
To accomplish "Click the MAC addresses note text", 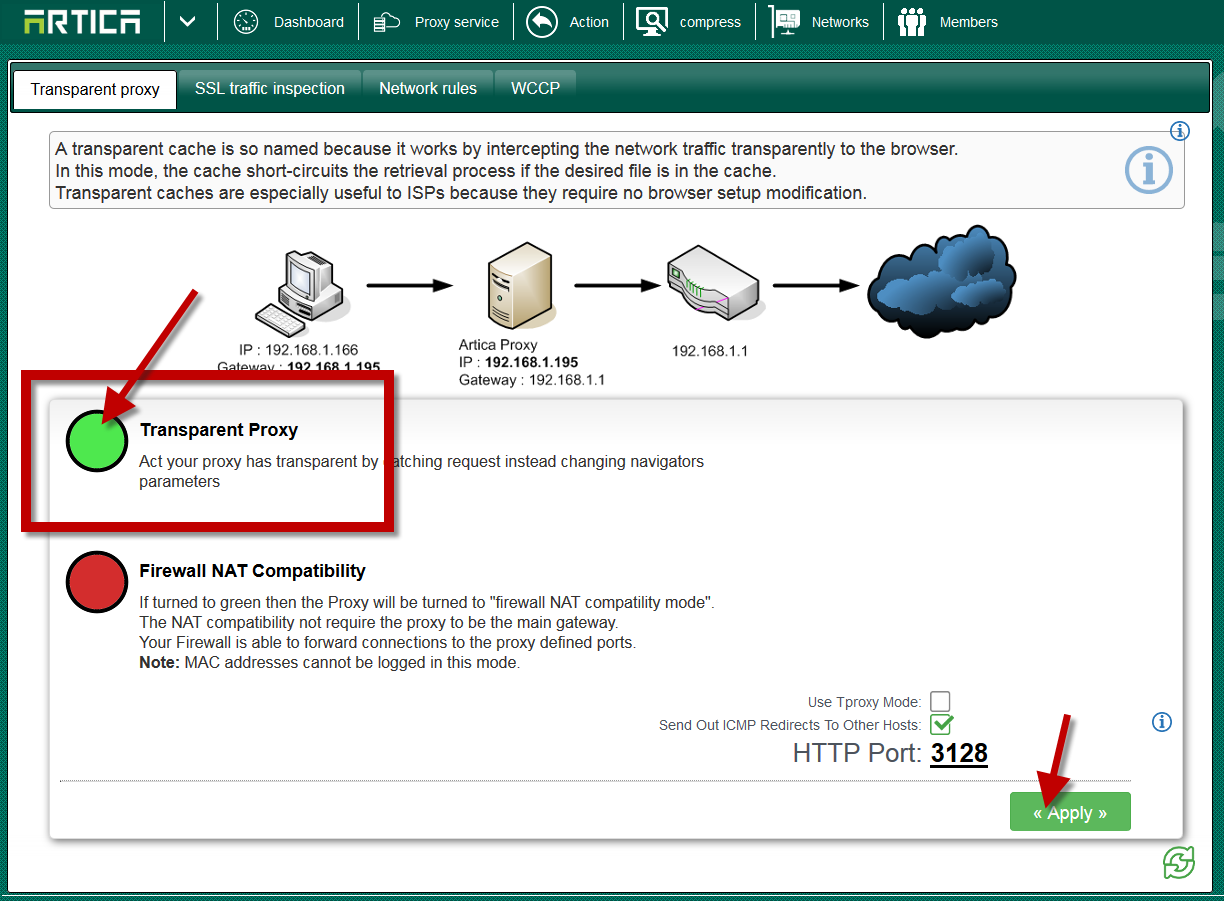I will coord(330,662).
